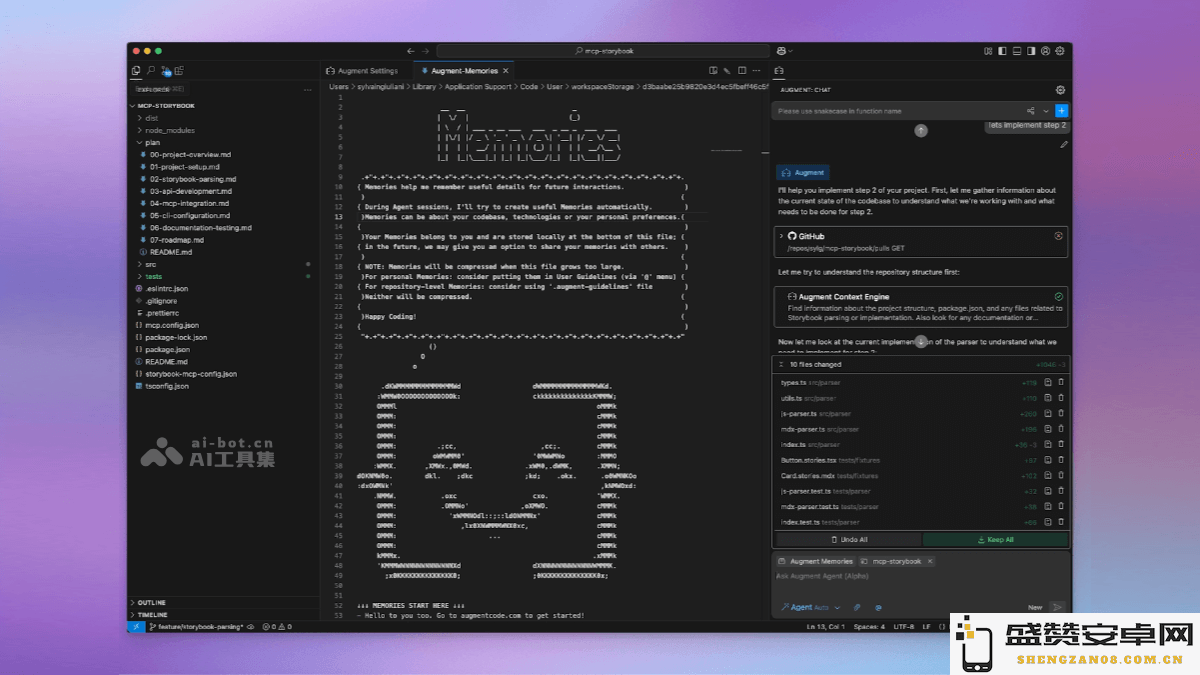Click the Undo All button
1200x675 pixels.
point(848,539)
